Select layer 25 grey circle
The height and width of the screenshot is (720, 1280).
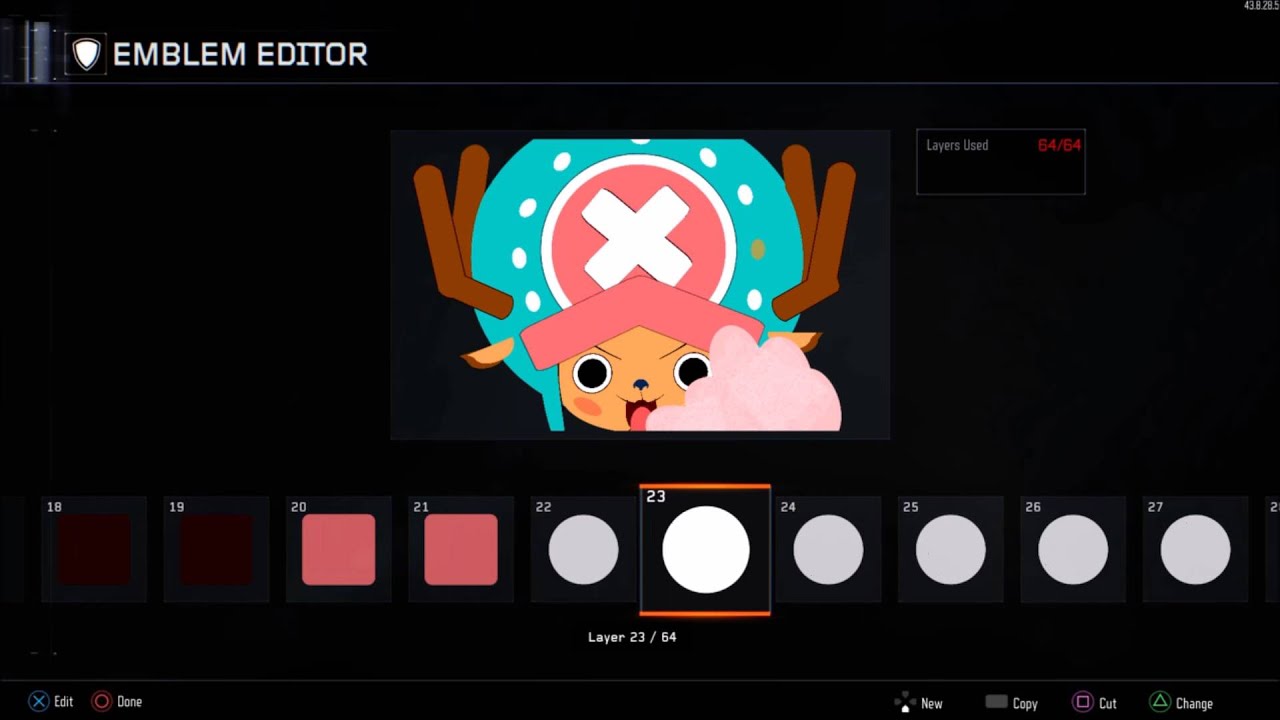coord(950,549)
